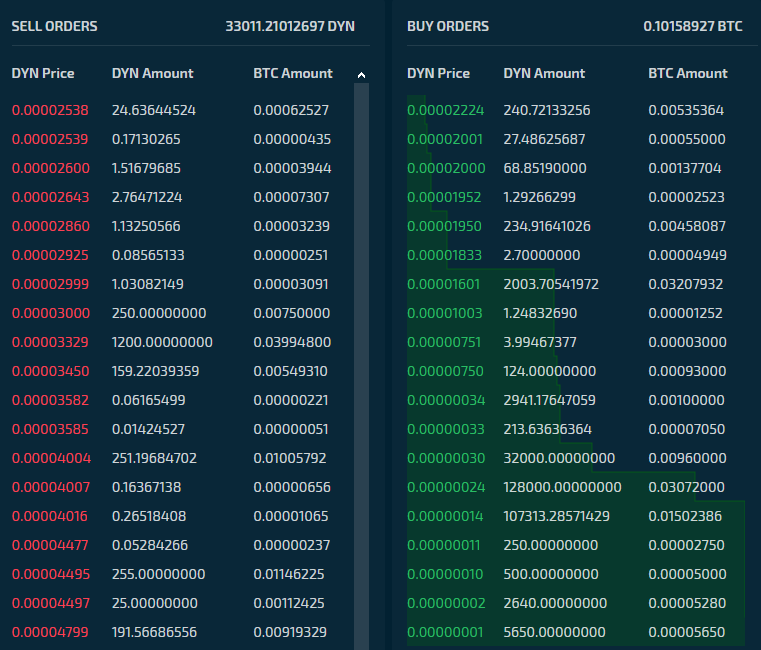This screenshot has height=650, width=761.
Task: Select sell order at price 0.00002539
Action: 182,139
